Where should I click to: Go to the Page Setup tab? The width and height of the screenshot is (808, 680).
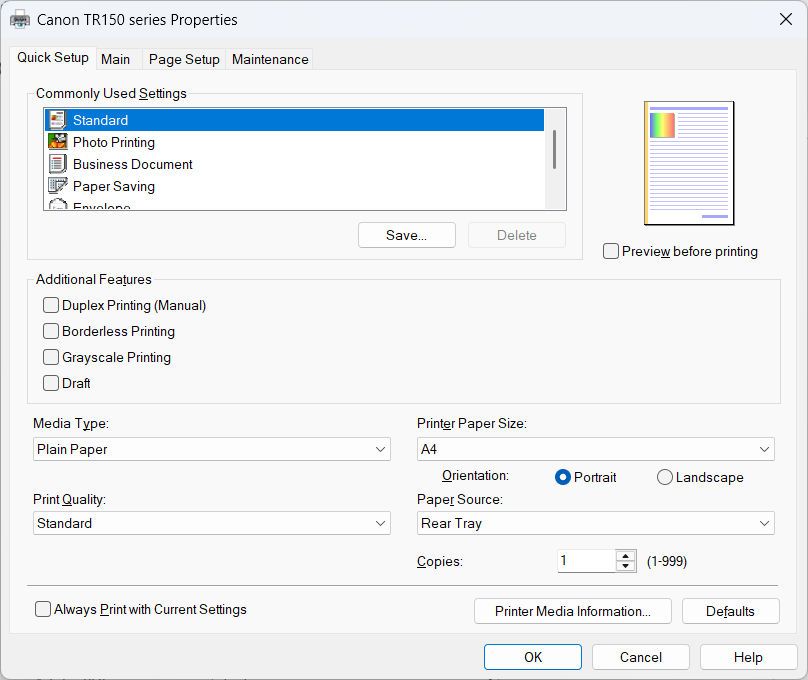184,60
